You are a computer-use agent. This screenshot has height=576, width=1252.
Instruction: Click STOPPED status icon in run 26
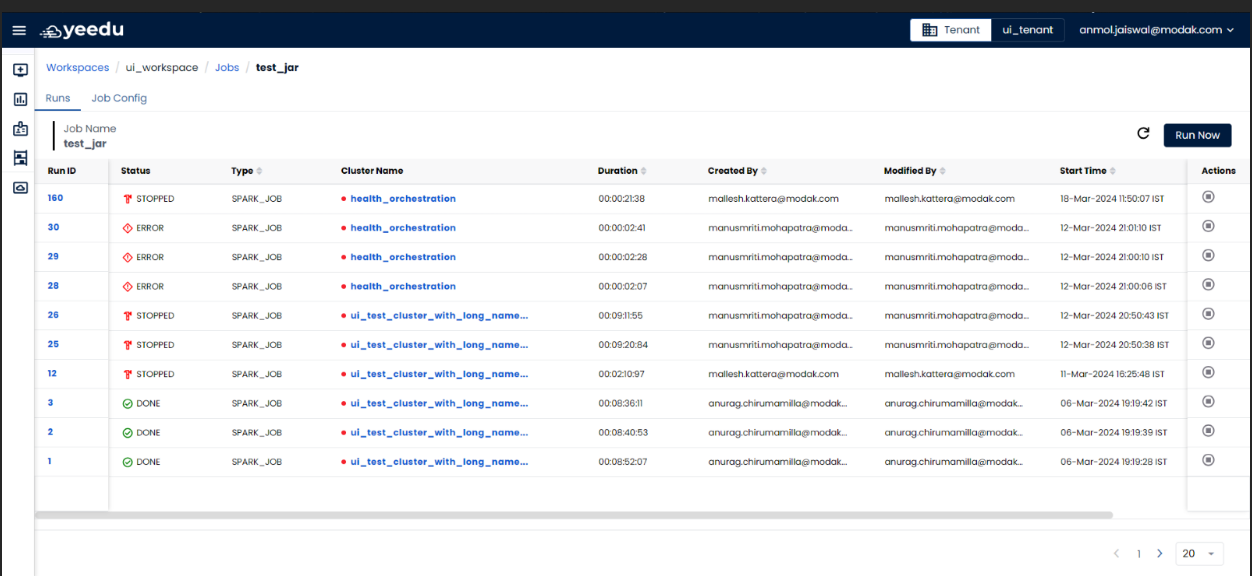point(127,316)
